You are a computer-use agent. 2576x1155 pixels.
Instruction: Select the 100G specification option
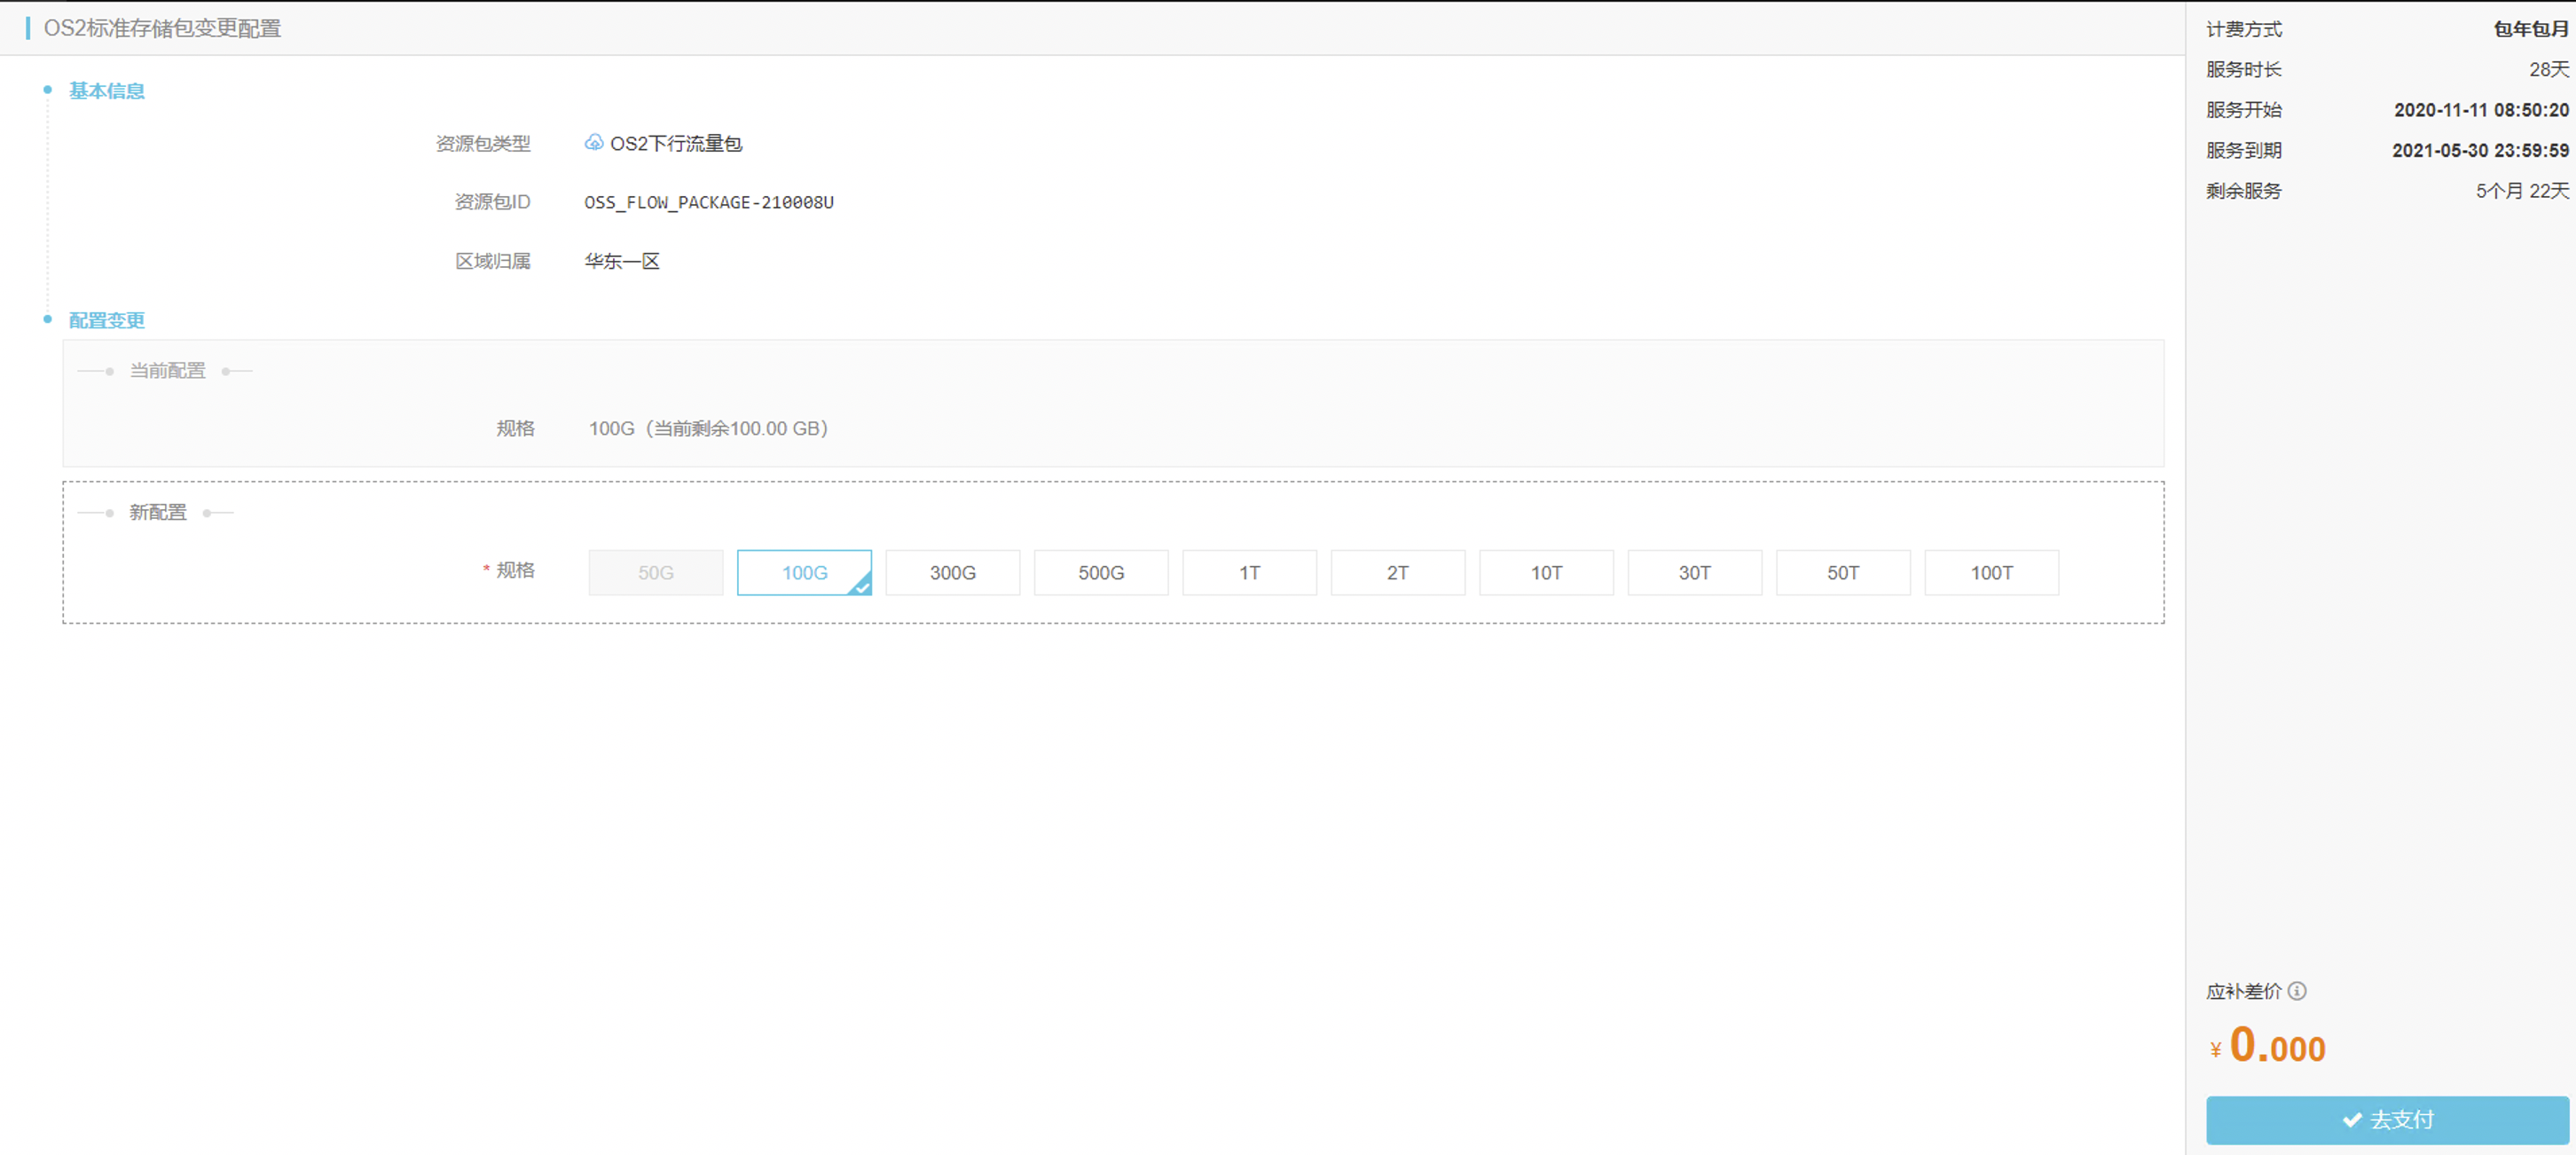click(804, 573)
